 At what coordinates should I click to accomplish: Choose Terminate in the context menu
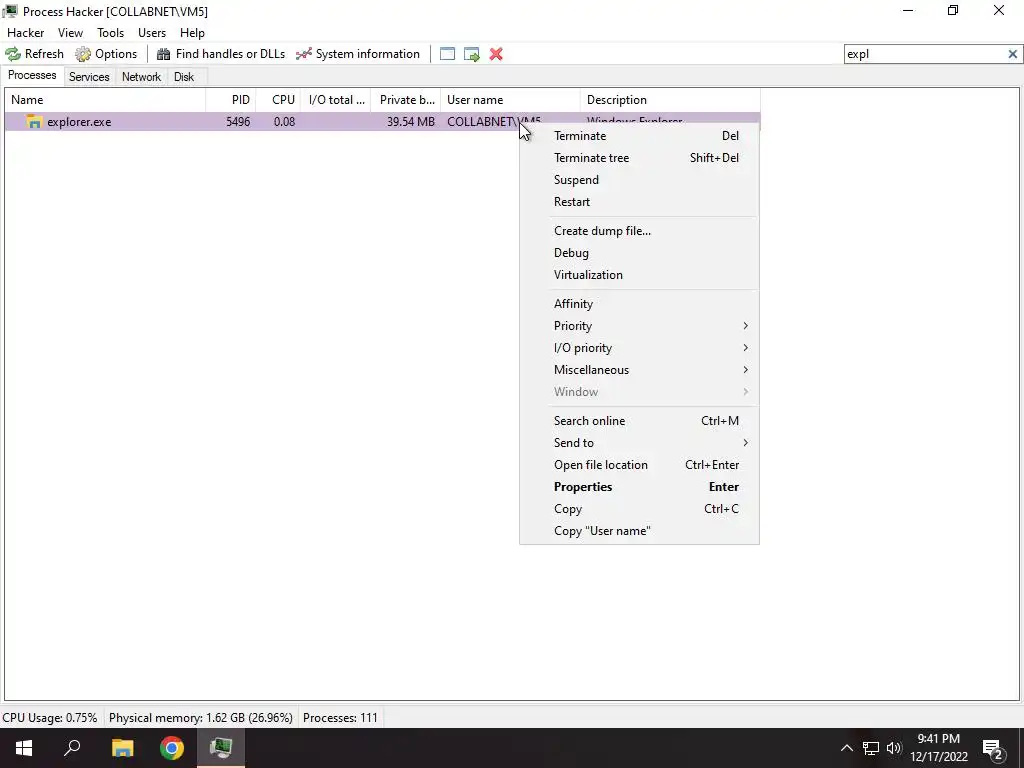[x=639, y=136]
